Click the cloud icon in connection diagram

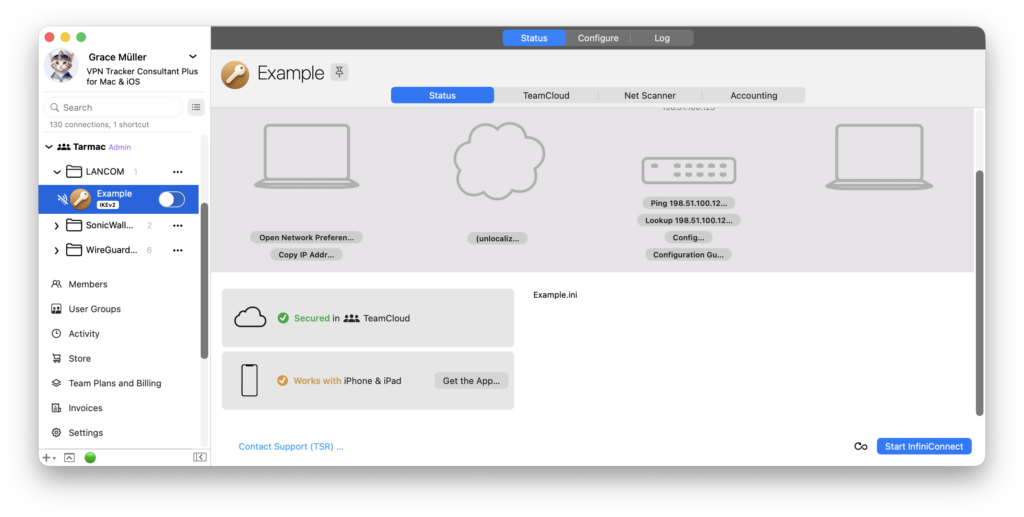(x=499, y=160)
